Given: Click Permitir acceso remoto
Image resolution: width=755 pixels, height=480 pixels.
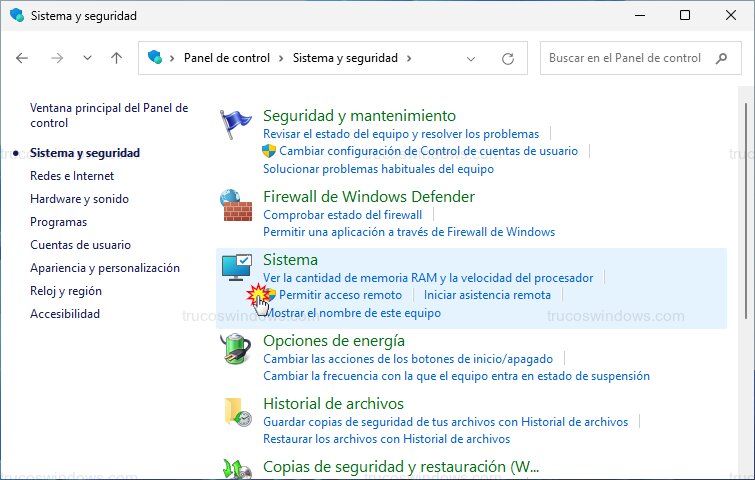Looking at the screenshot, I should click(x=340, y=295).
